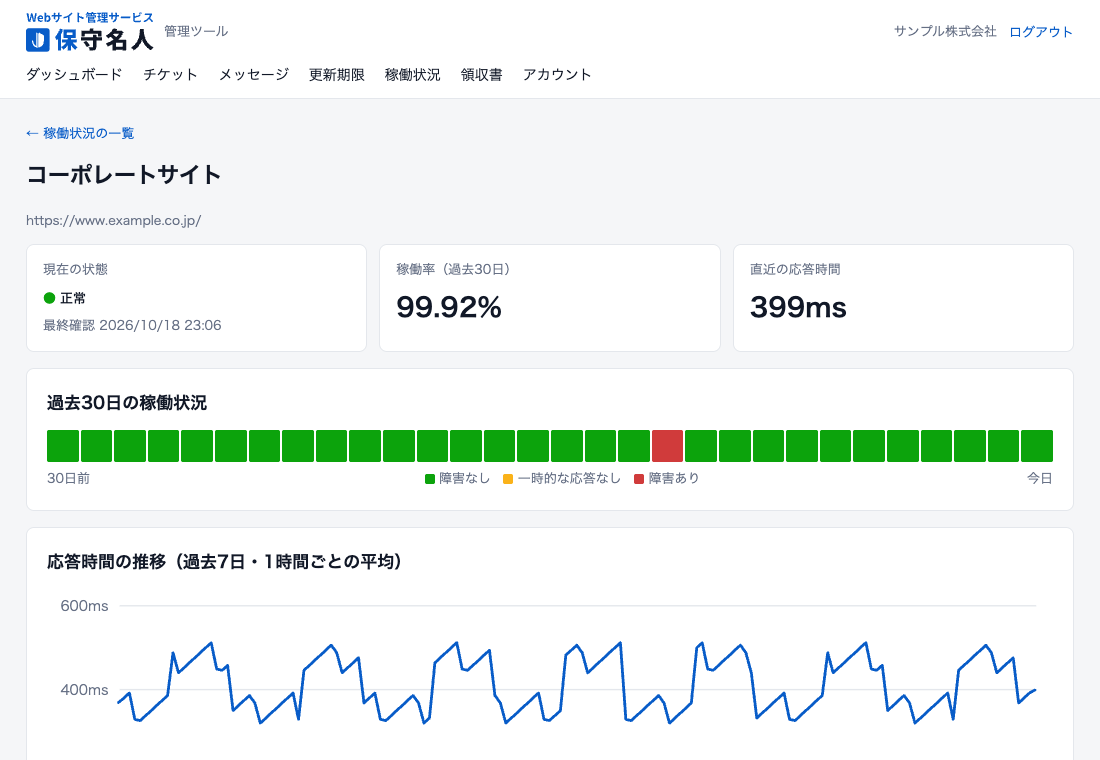Click the first green day block (30日前)
Viewport: 1100px width, 760px height.
[x=62, y=446]
